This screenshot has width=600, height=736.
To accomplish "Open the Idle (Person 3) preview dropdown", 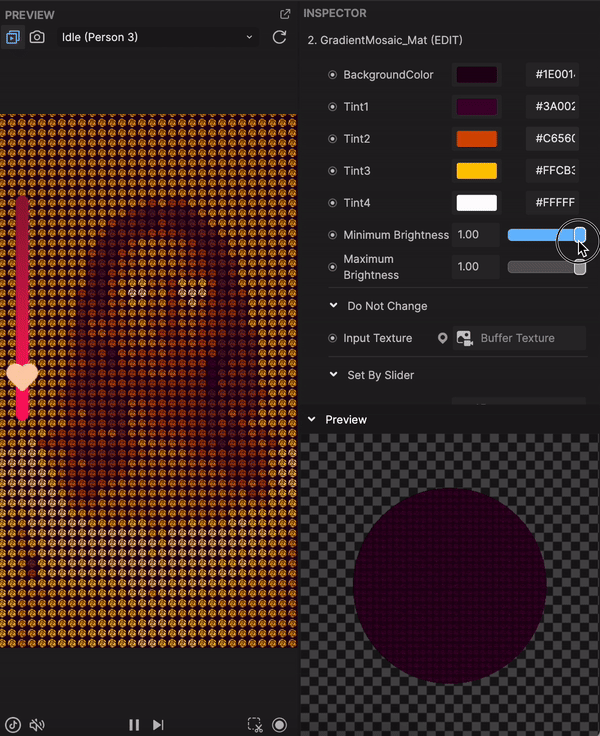I will (157, 37).
